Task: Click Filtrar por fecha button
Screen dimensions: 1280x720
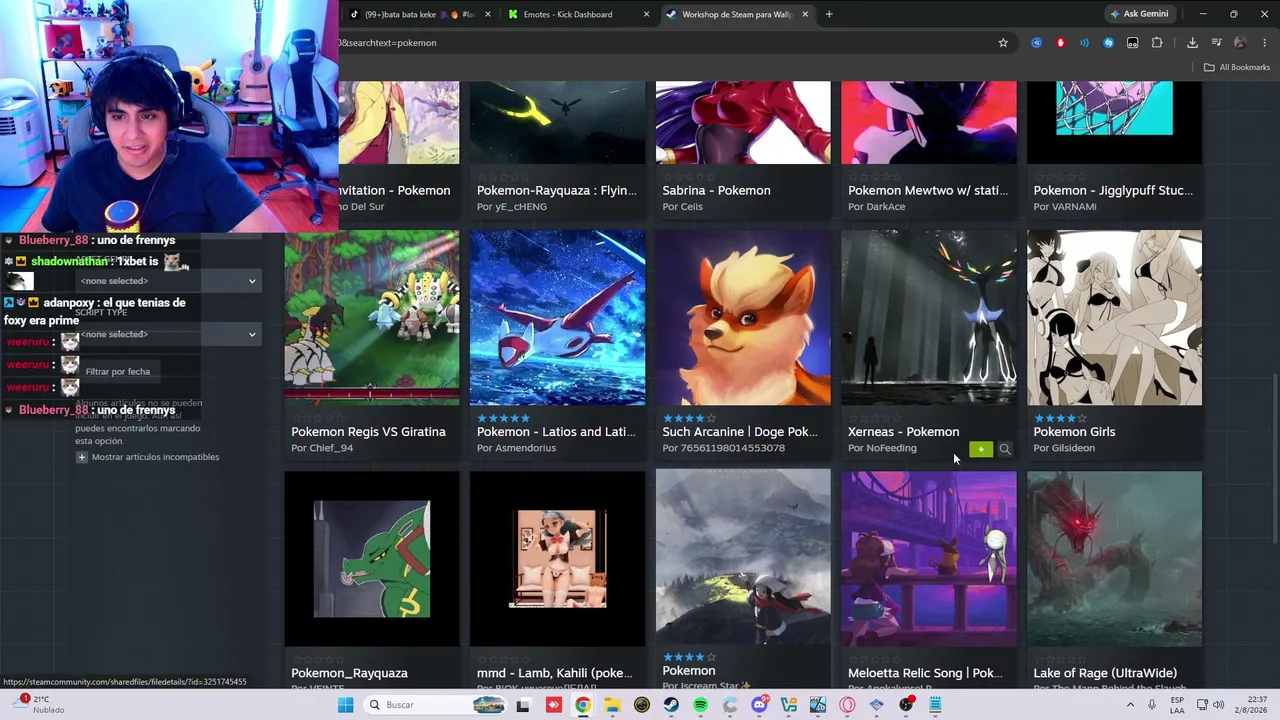Action: point(118,371)
